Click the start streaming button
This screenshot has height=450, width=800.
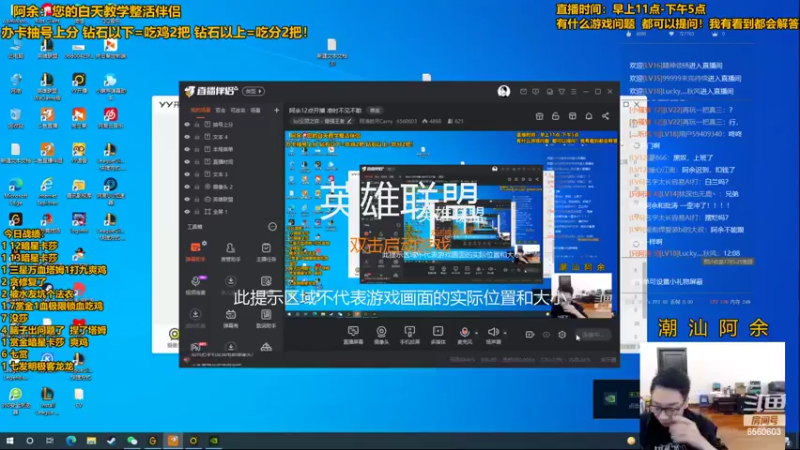coord(593,335)
